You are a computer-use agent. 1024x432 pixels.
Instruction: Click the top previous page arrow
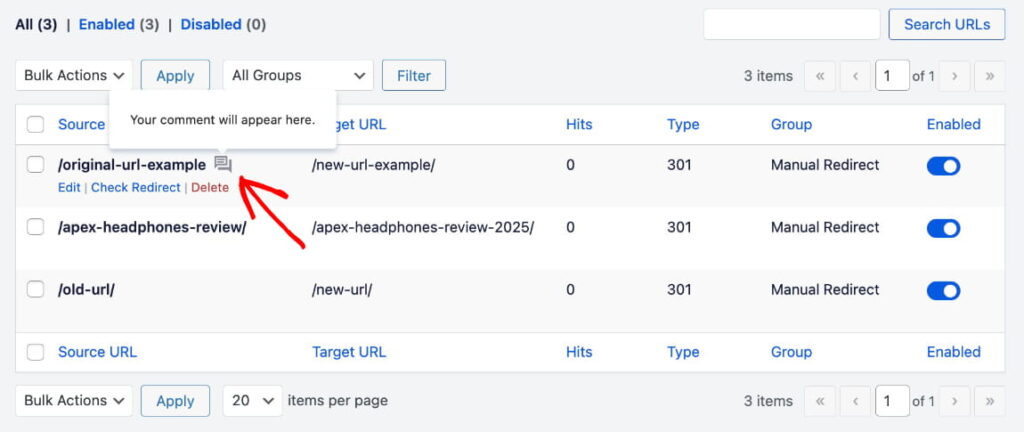tap(855, 76)
